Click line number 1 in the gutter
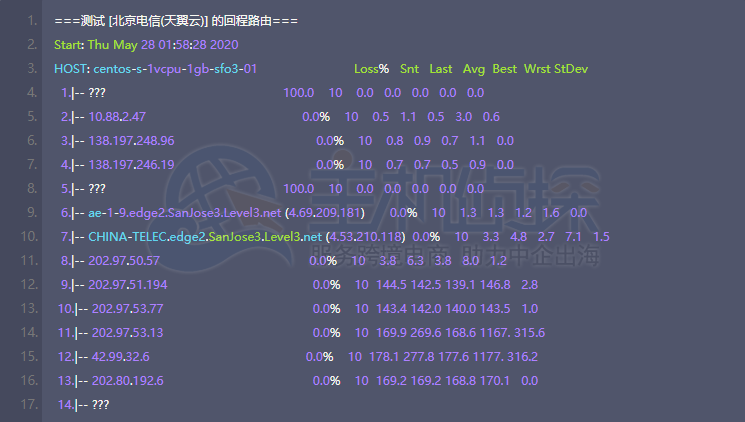Image resolution: width=745 pixels, height=422 pixels. point(33,21)
